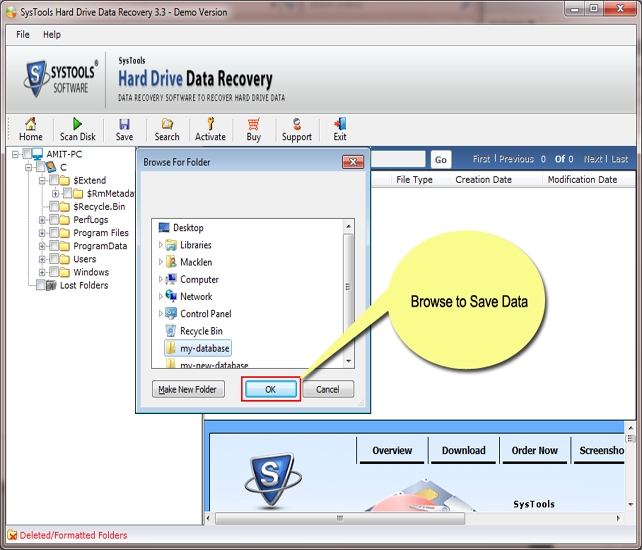Expand the Windows tree node
This screenshot has height=550, width=642.
pyautogui.click(x=42, y=272)
